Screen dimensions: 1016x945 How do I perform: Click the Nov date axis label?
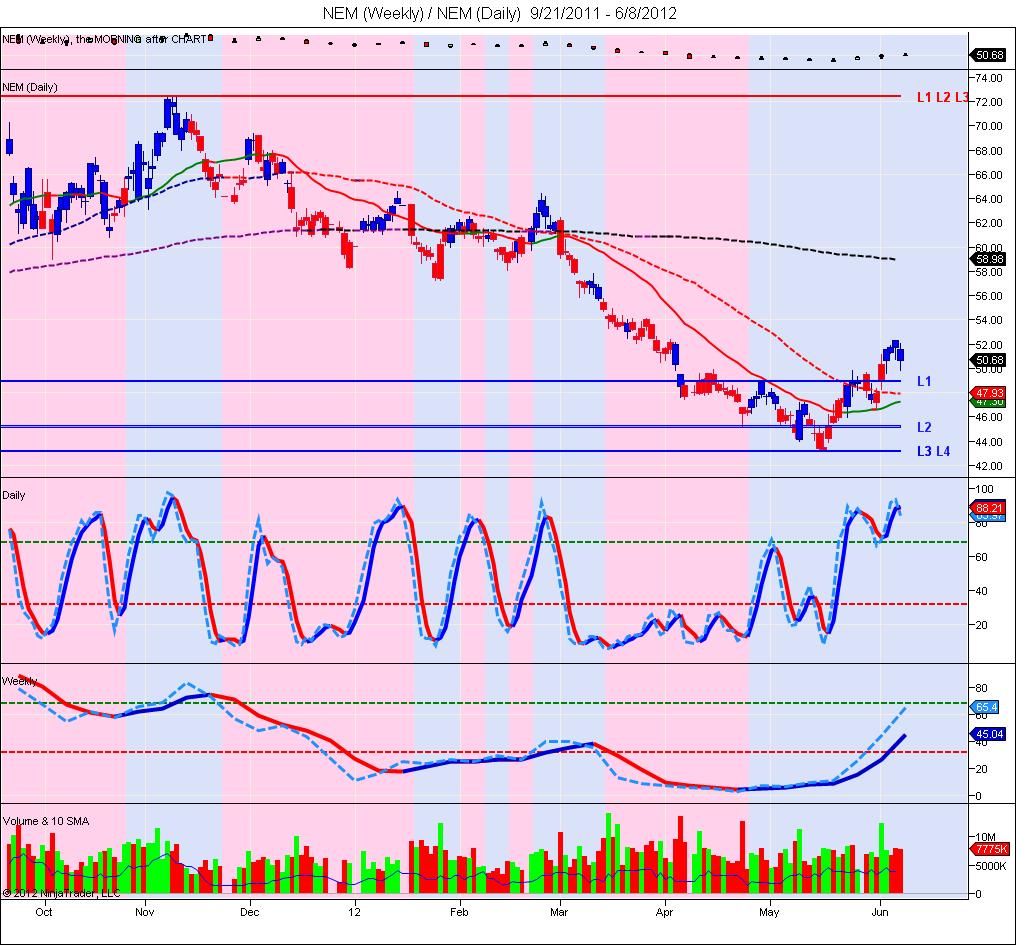(x=144, y=912)
